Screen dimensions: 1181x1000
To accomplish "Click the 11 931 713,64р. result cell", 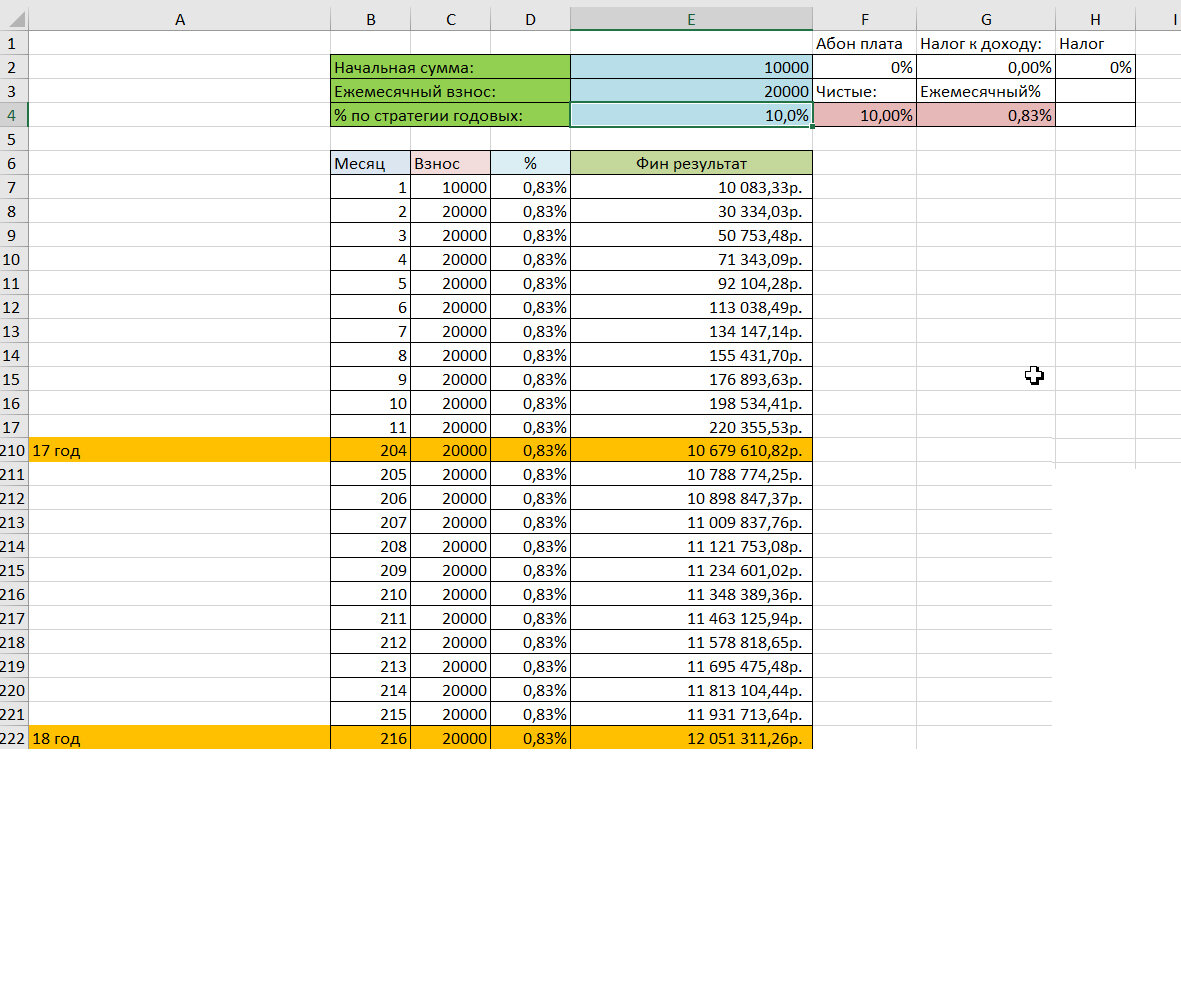I will [x=691, y=714].
